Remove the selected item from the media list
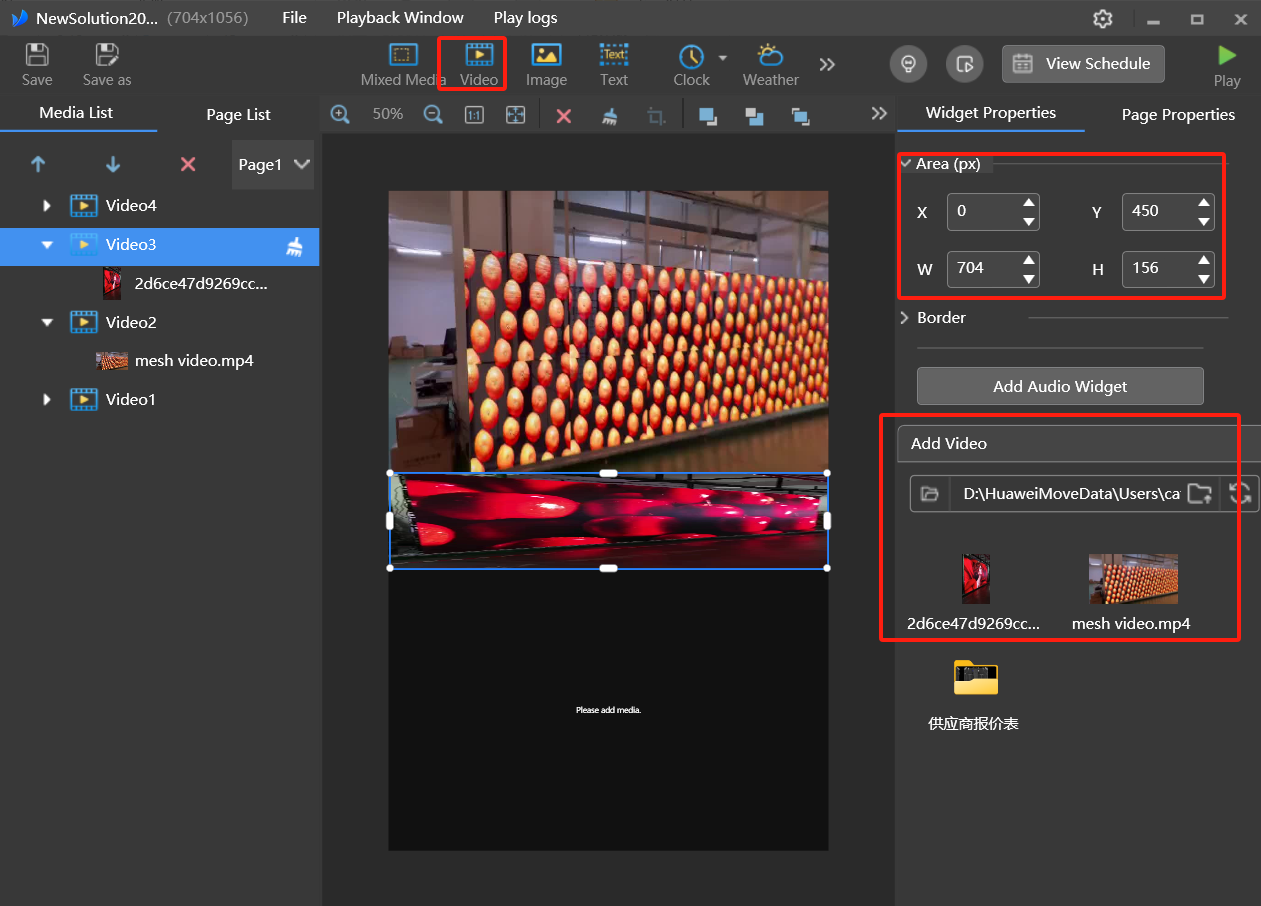This screenshot has height=906, width=1261. coord(187,165)
